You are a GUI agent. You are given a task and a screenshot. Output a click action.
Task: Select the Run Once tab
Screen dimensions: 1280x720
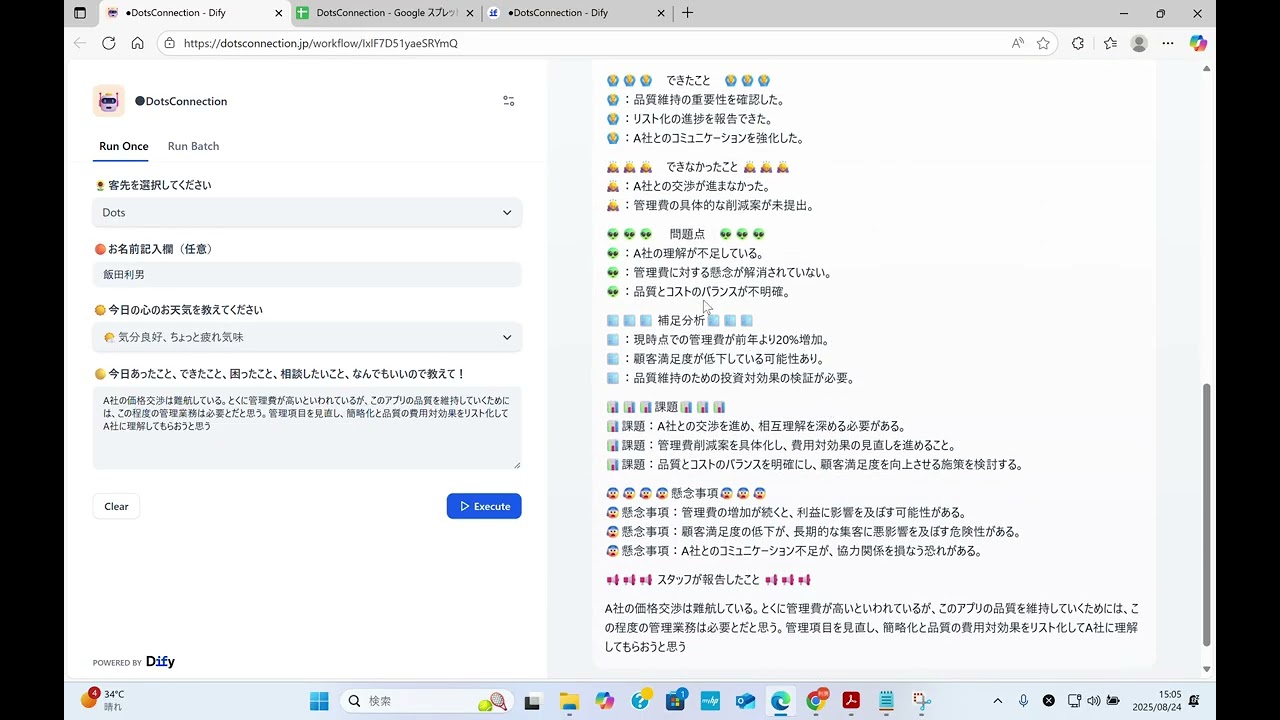[124, 146]
